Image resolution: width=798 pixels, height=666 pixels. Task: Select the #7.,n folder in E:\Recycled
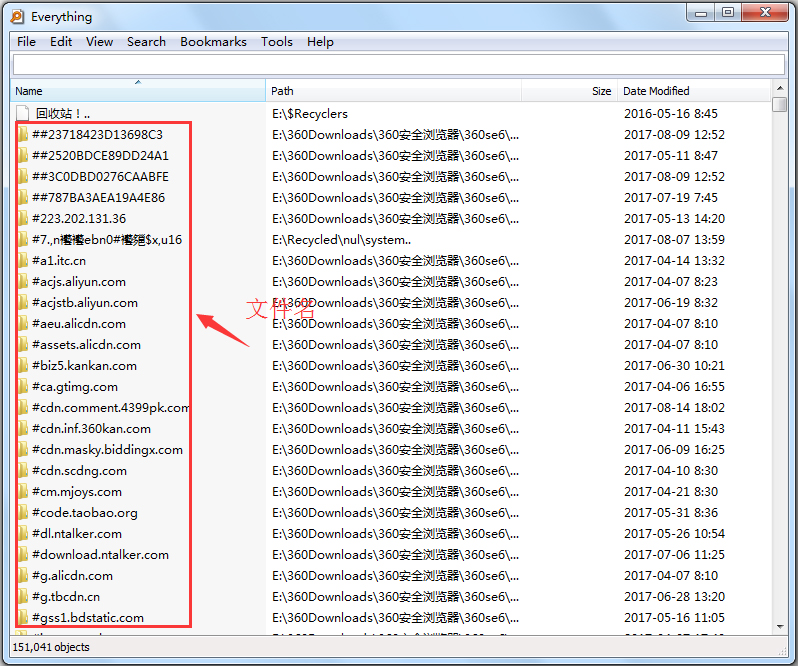[x=107, y=239]
